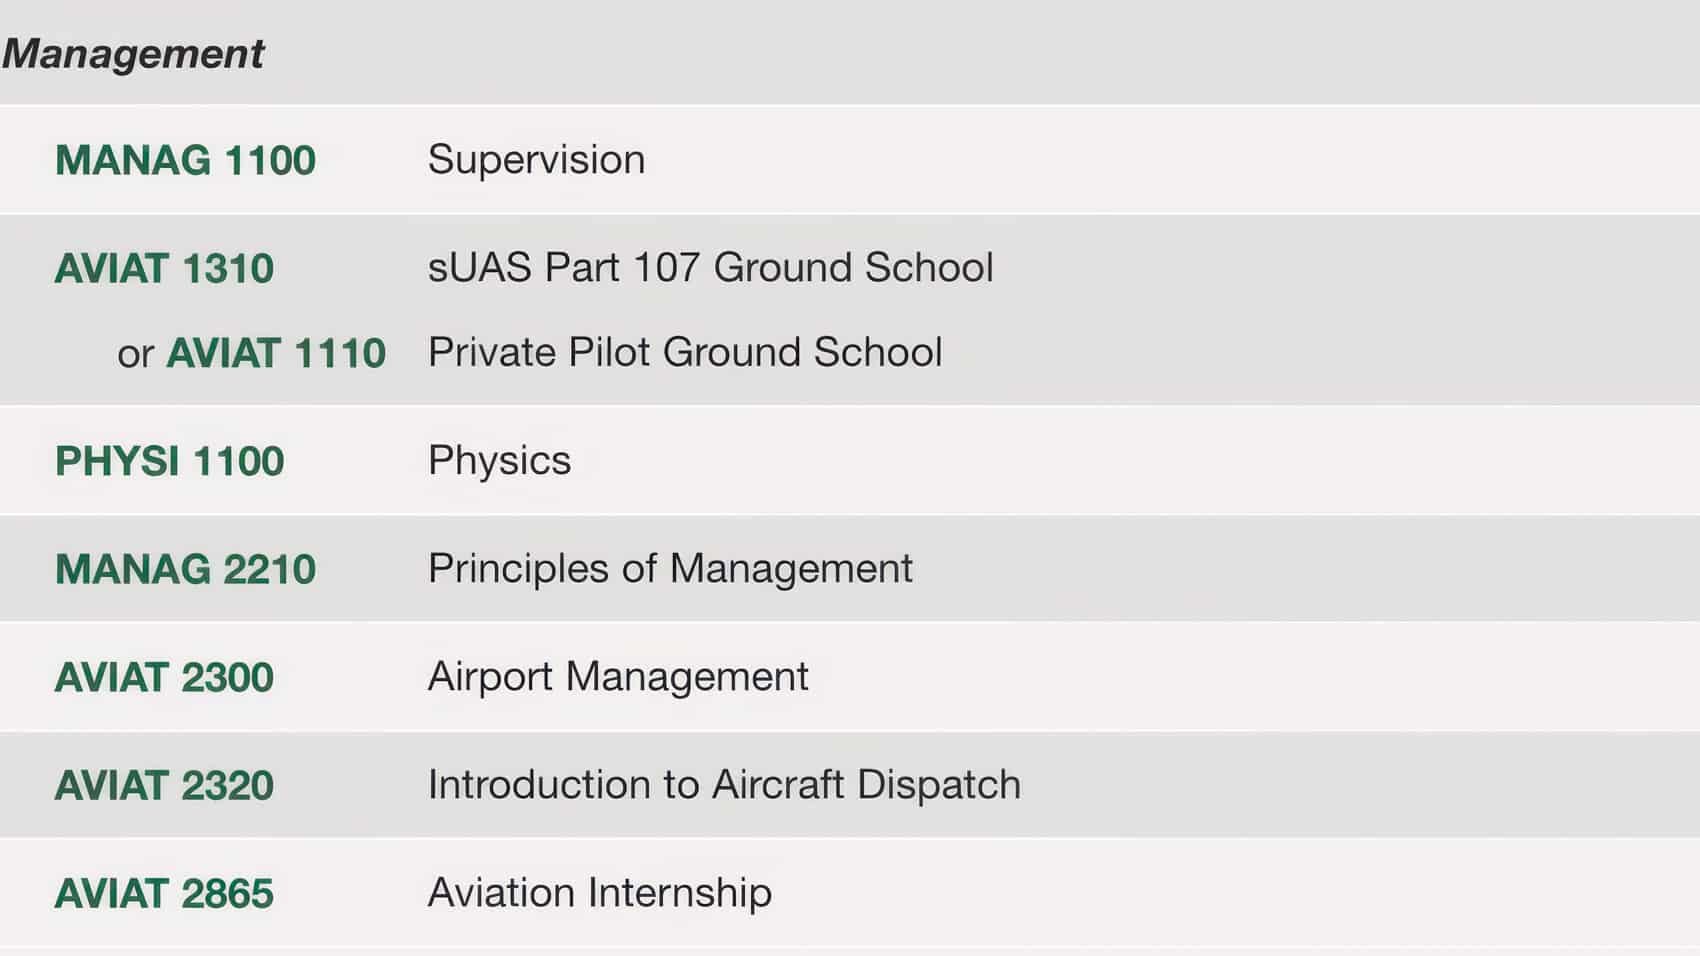This screenshot has height=956, width=1700.
Task: Select the Aviation Internship course title
Action: (x=599, y=893)
